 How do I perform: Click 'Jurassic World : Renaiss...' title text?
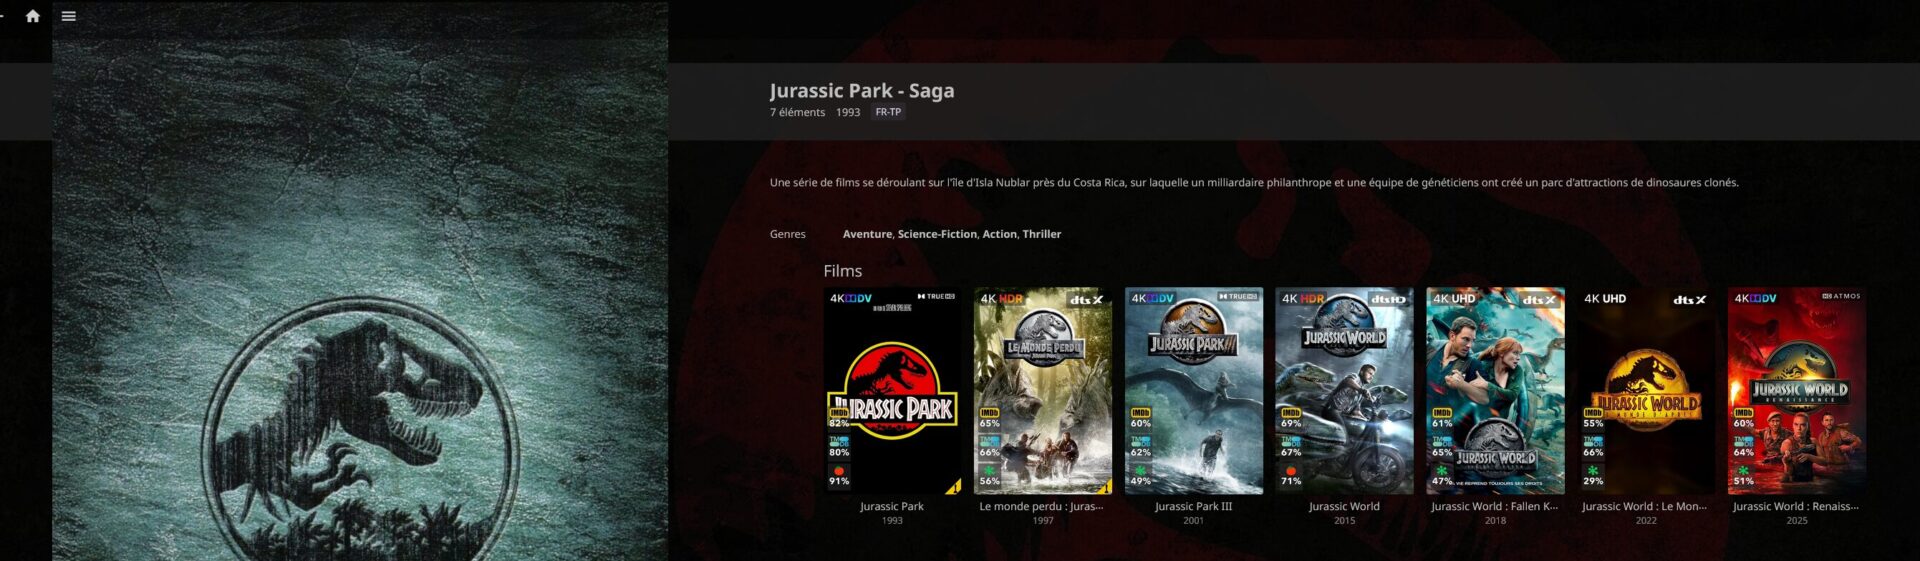point(1796,506)
